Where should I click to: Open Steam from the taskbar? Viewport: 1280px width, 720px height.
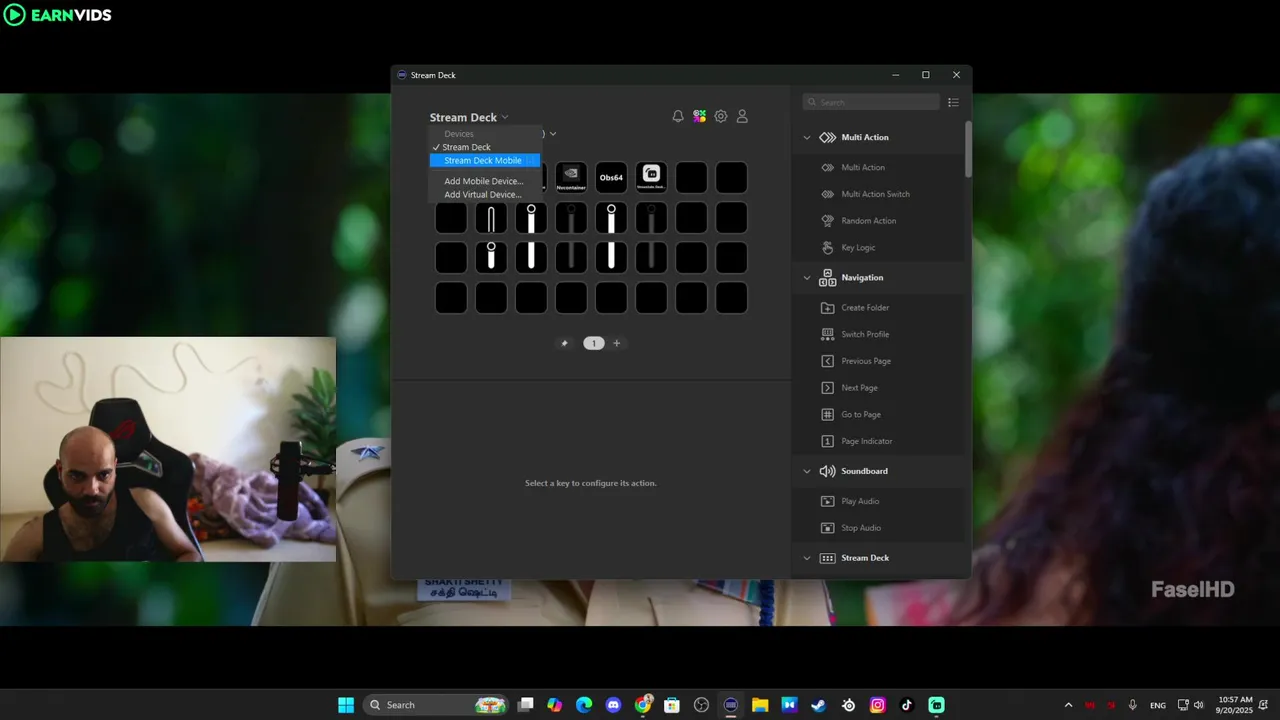pos(818,705)
